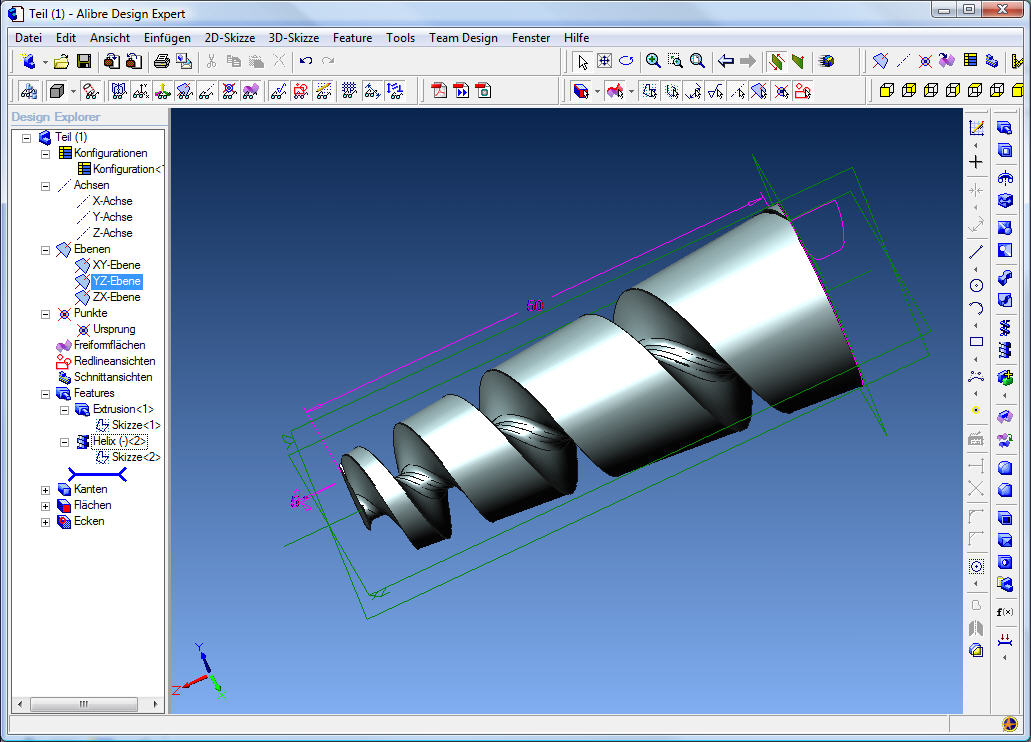Open the Einfügen menu
Viewport: 1031px width, 742px height.
point(167,37)
